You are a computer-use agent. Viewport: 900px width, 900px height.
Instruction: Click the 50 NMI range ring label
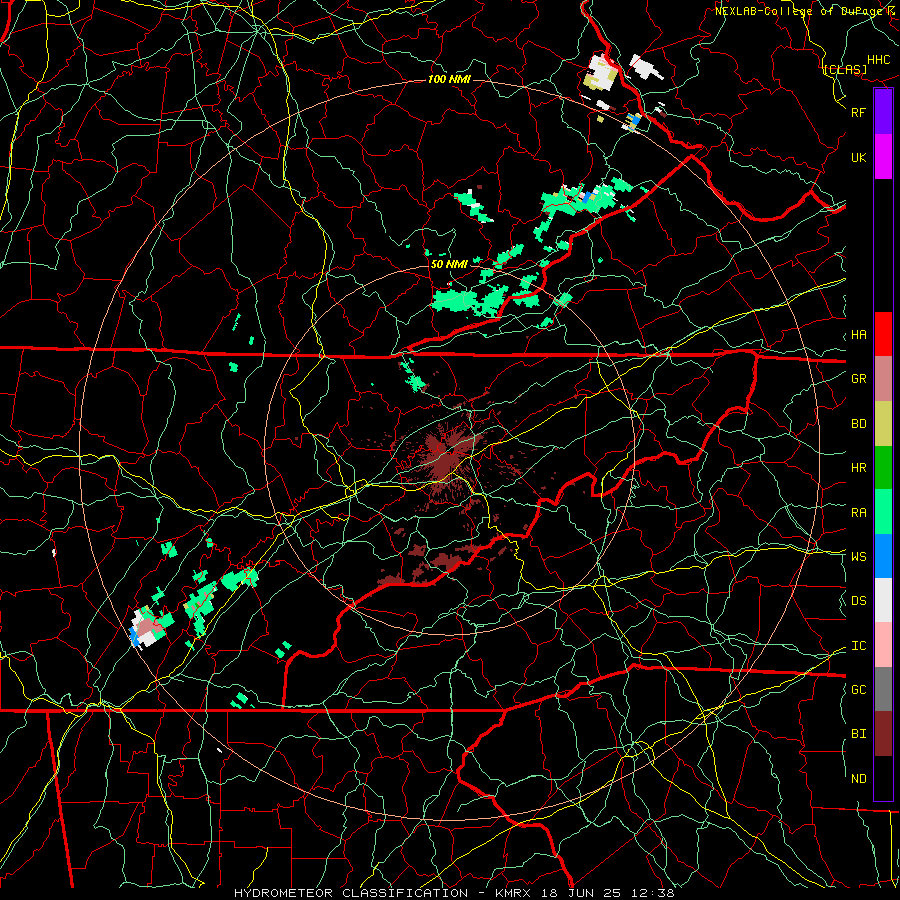click(449, 264)
